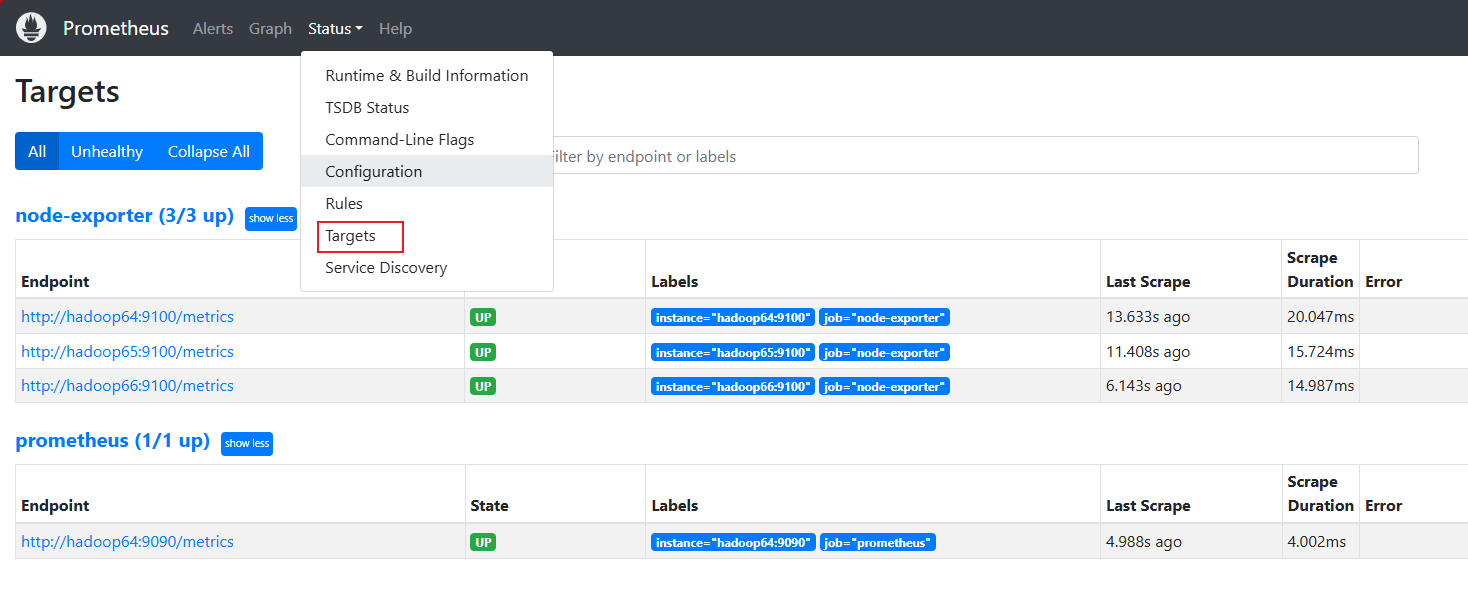Click the UP badge for hadoop66:9100
1468x596 pixels.
[x=483, y=386]
